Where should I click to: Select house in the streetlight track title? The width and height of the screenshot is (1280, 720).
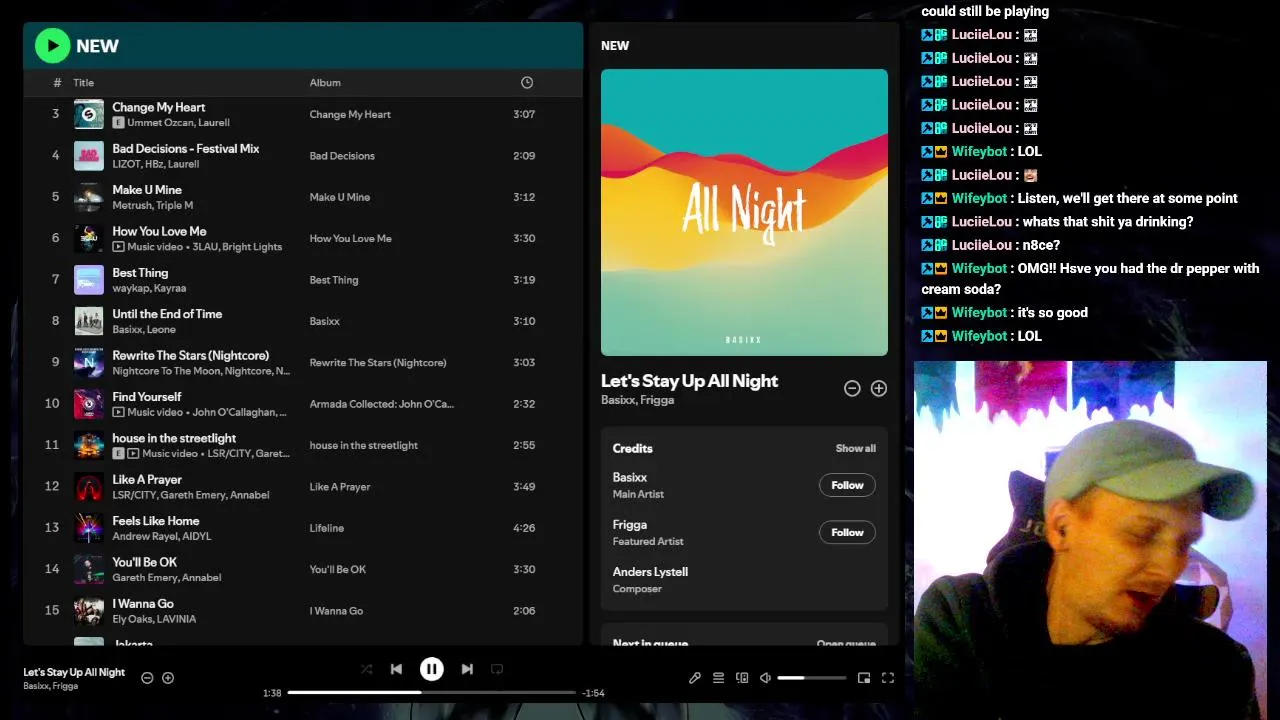pos(174,438)
